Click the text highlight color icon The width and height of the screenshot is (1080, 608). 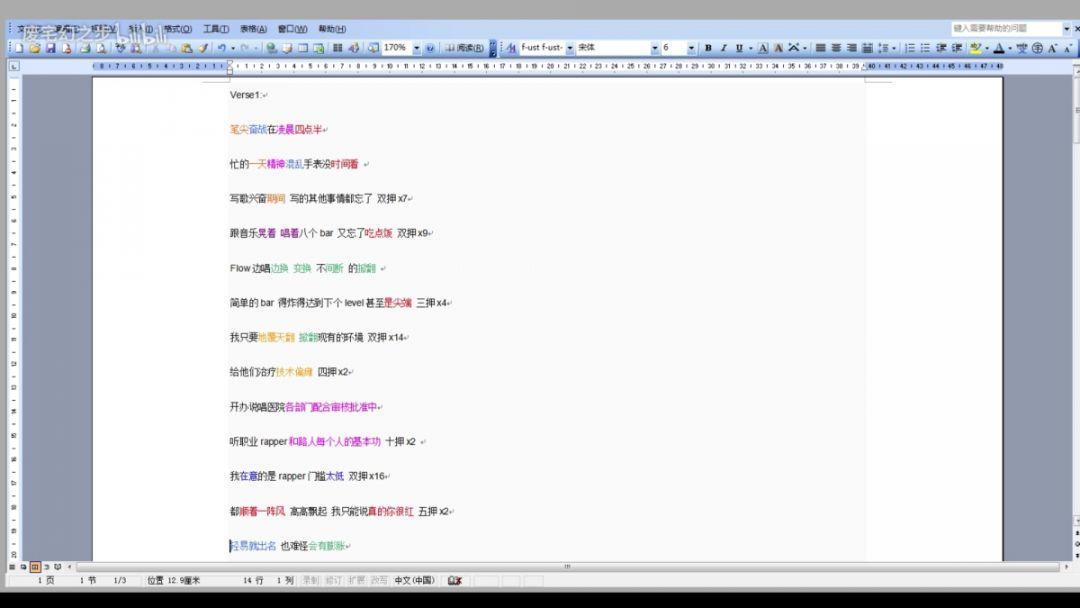coord(975,48)
